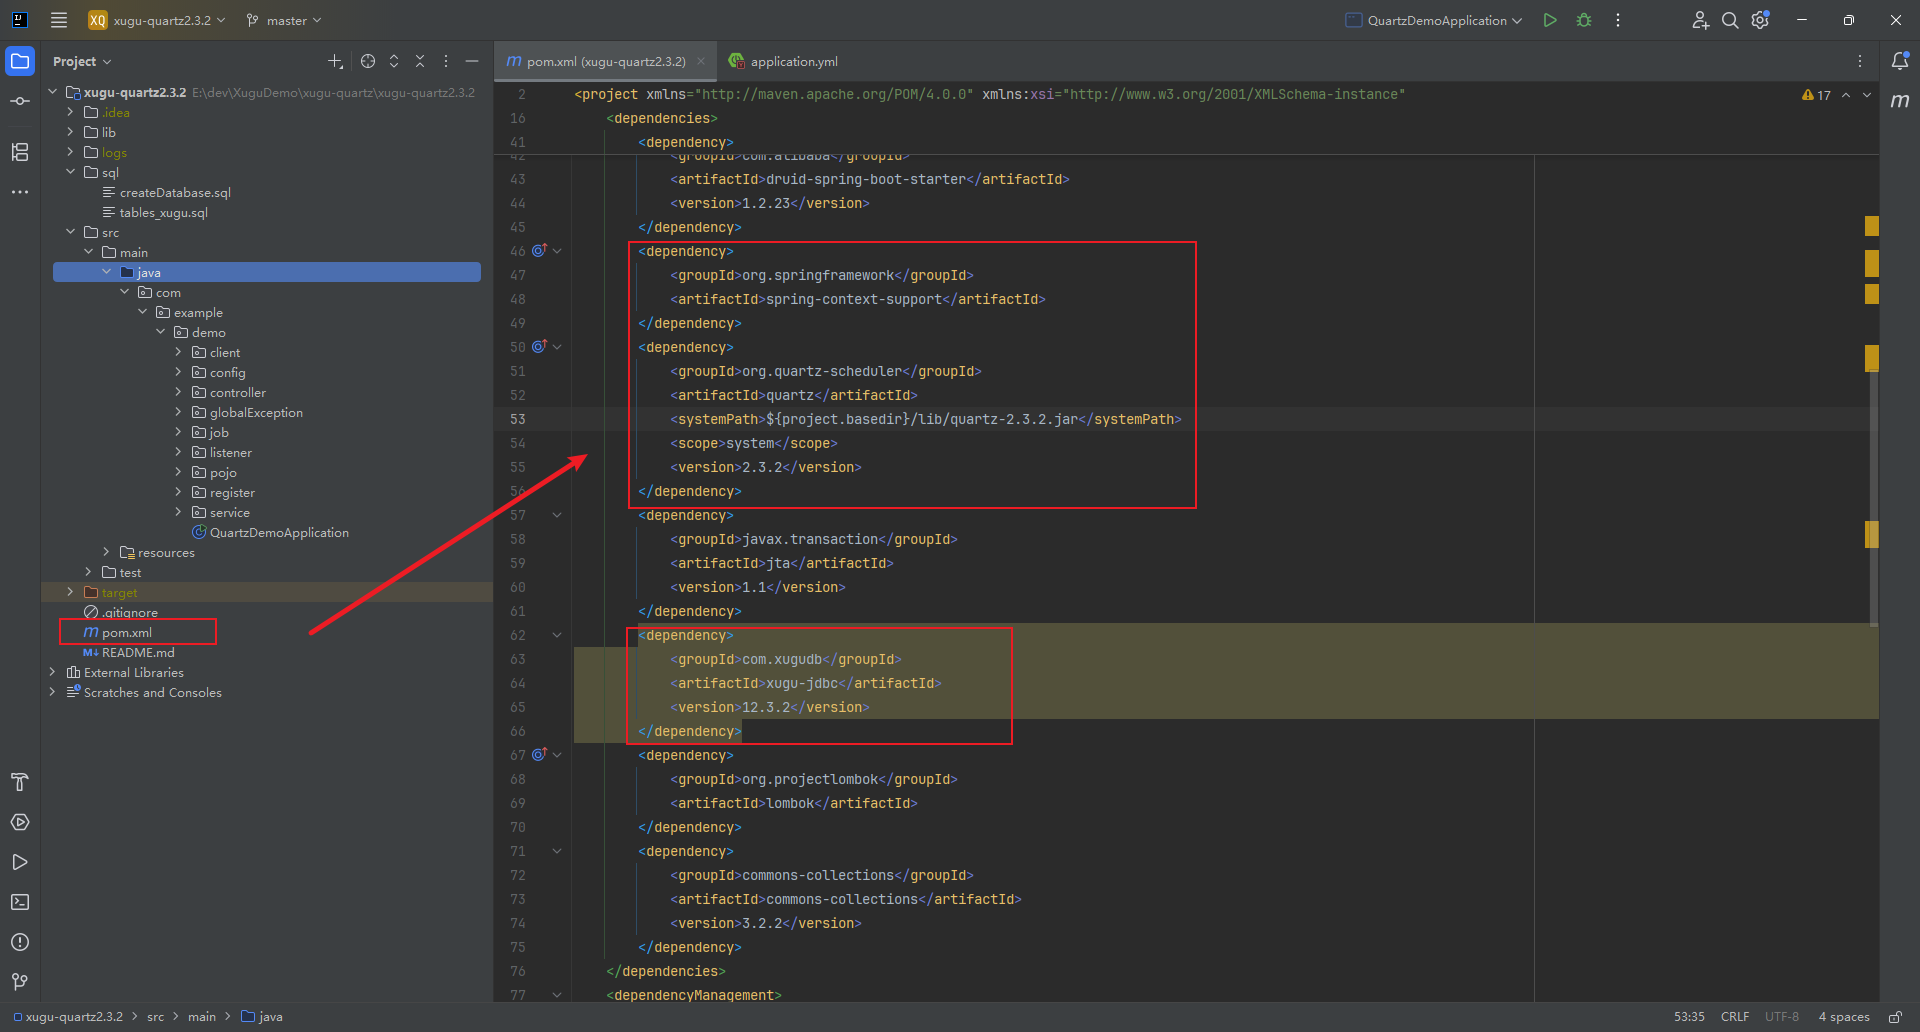
Task: Open the QuartzDemoApplication run configuration dropdown
Action: (x=1435, y=20)
